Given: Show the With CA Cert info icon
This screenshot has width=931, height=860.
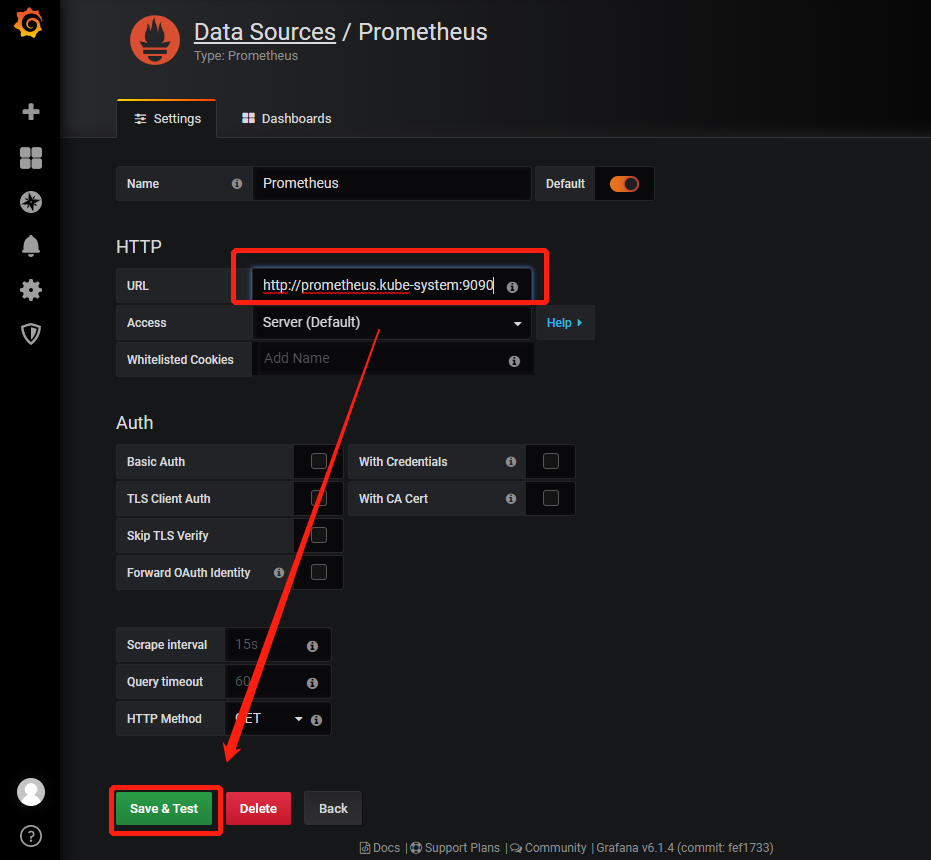Looking at the screenshot, I should (x=511, y=498).
